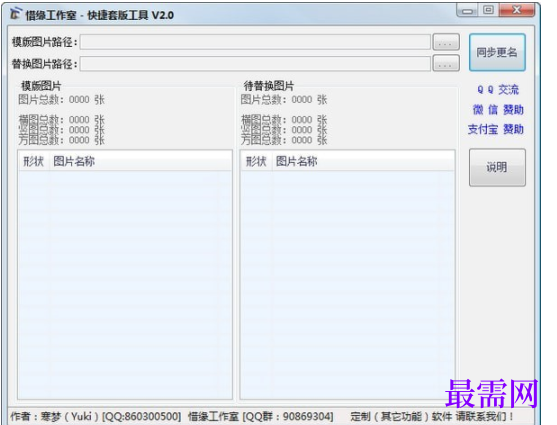557x425 pixels.
Task: Open the 微信 赞助 link
Action: 498,109
